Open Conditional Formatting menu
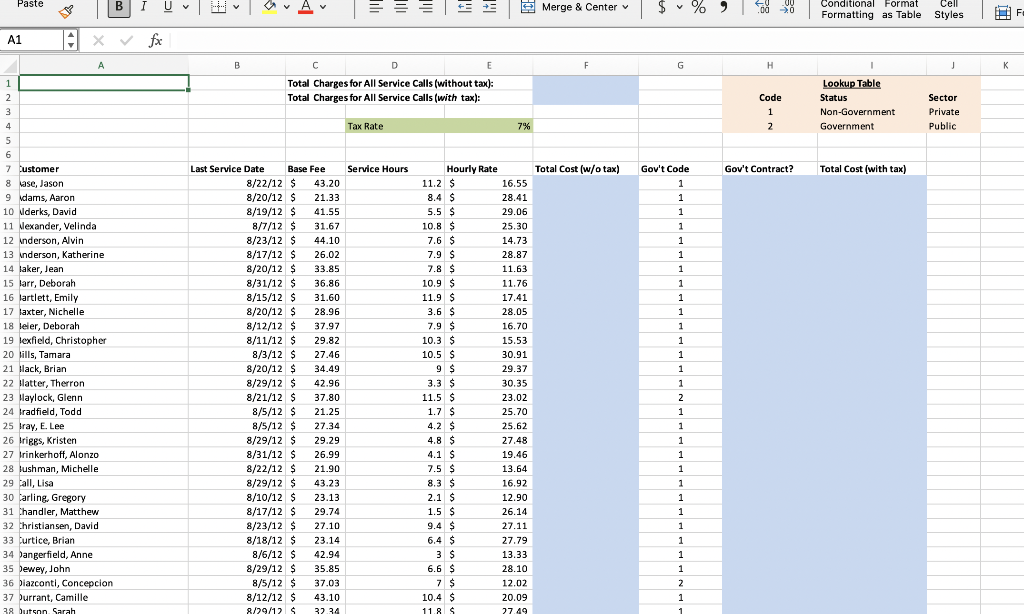Viewport: 1024px width, 614px height. (847, 9)
